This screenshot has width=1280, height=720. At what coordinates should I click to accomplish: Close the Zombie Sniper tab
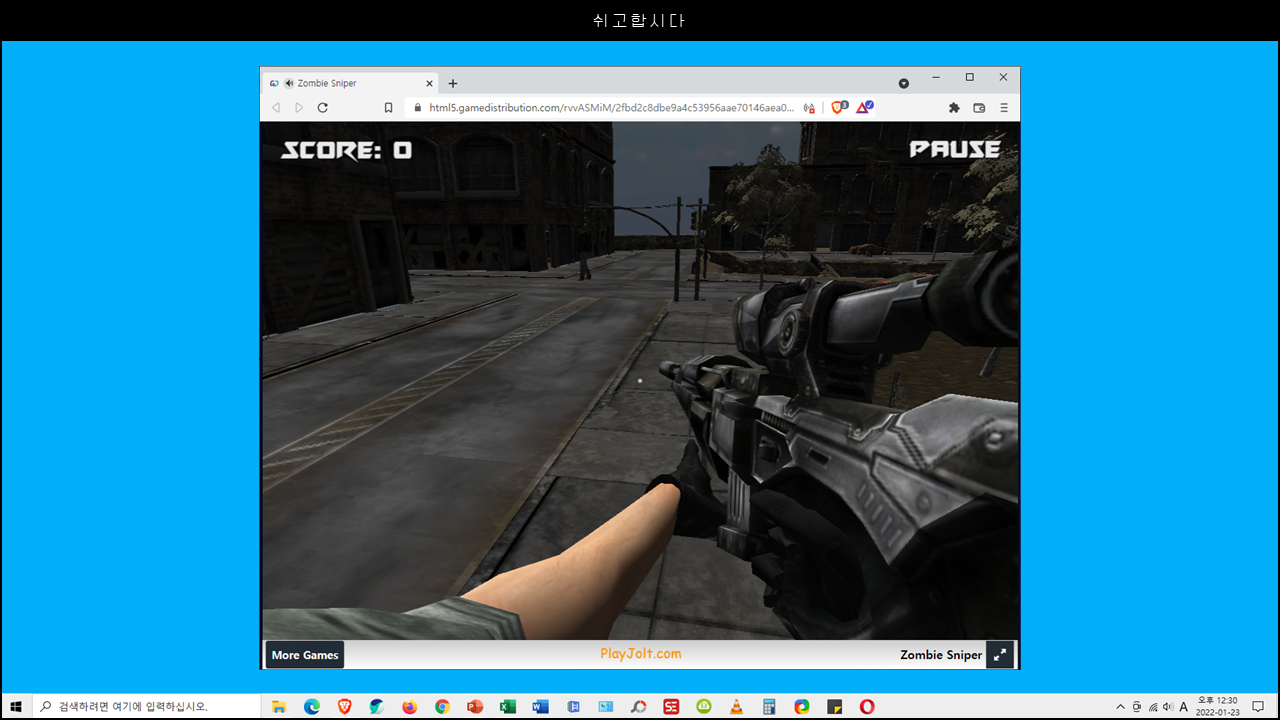(430, 84)
